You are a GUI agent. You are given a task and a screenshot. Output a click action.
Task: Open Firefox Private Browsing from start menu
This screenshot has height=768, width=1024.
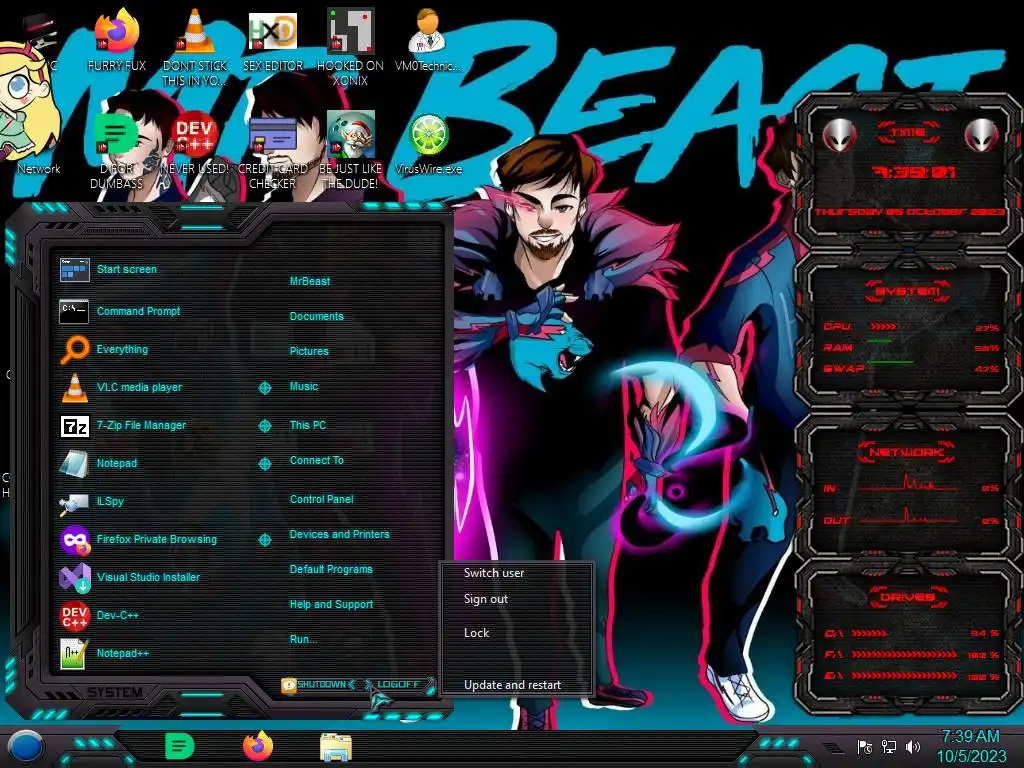click(137, 539)
